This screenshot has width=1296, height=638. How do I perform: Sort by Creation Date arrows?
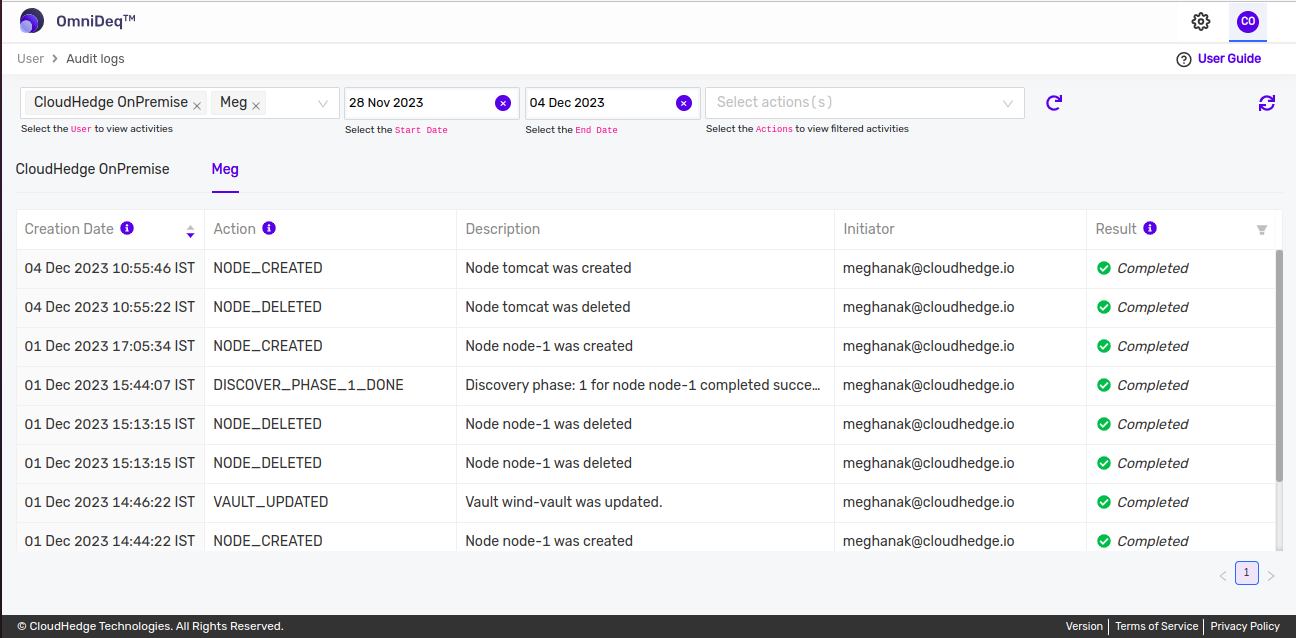point(190,231)
